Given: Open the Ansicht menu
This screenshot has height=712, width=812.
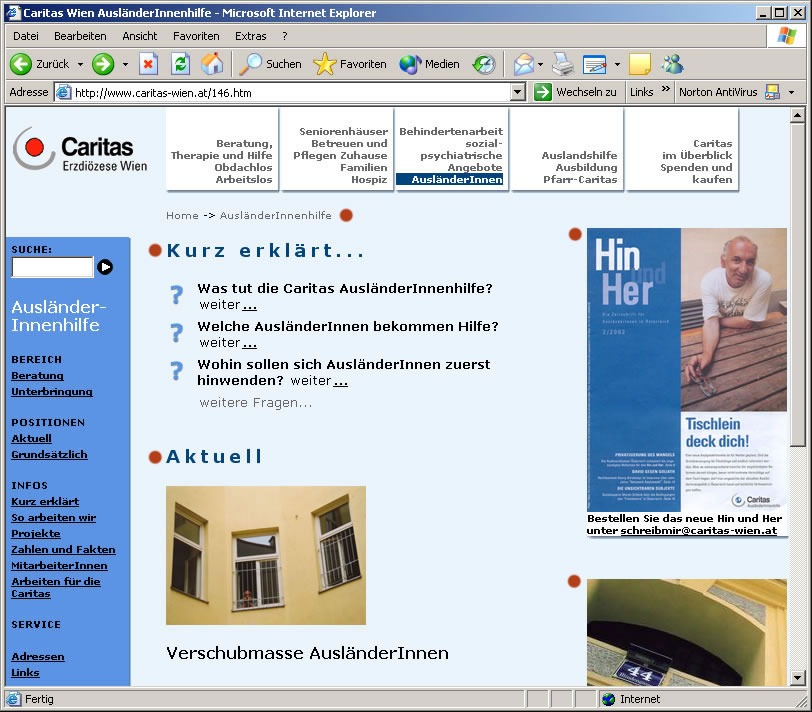Looking at the screenshot, I should coord(140,36).
